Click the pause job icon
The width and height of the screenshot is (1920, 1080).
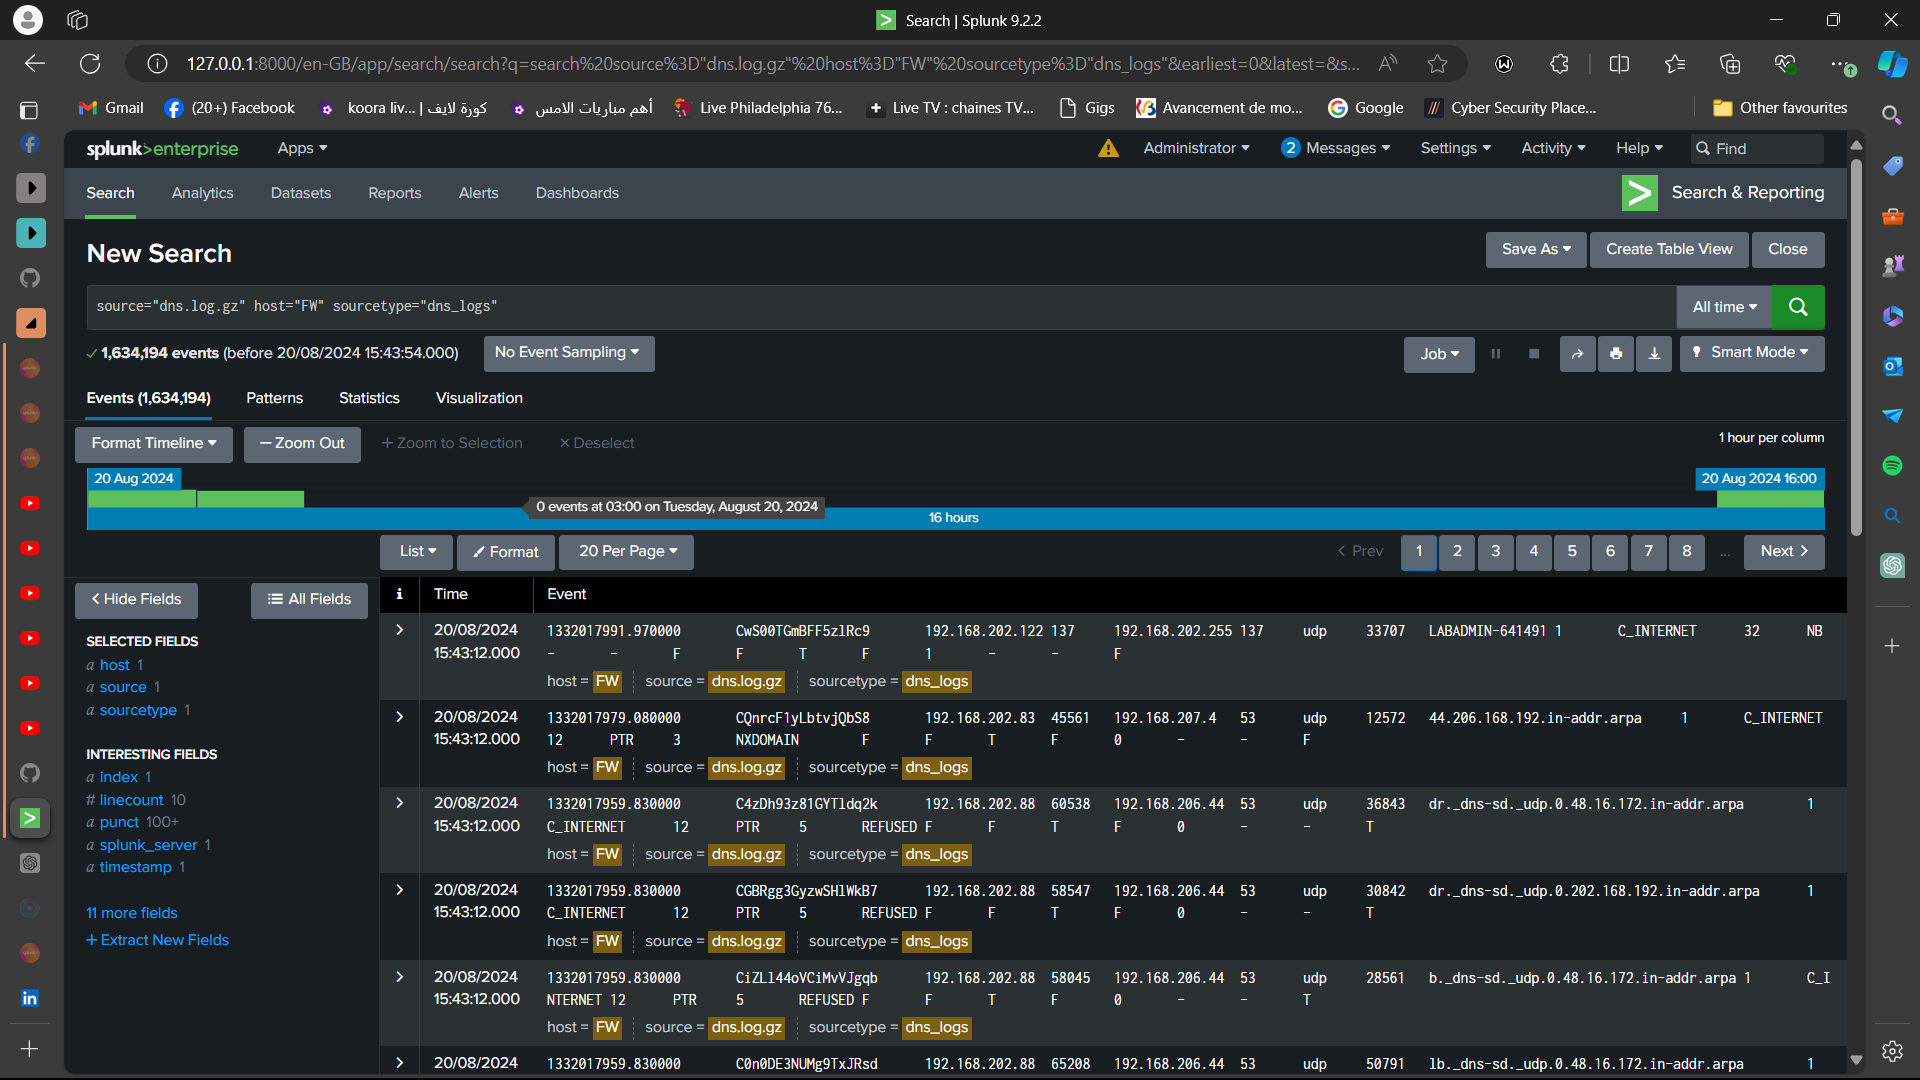(x=1496, y=354)
